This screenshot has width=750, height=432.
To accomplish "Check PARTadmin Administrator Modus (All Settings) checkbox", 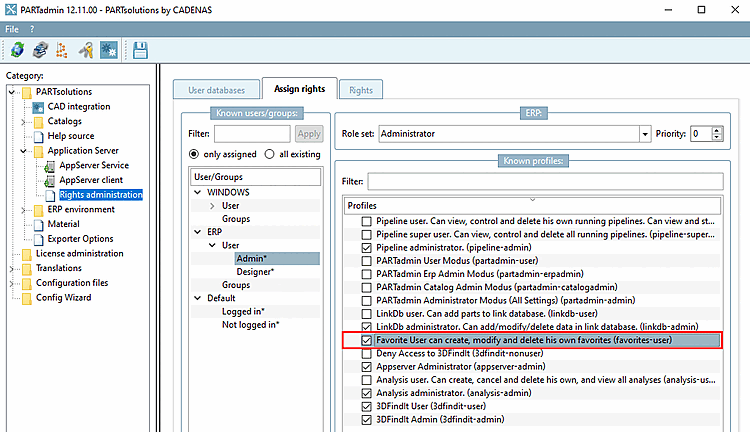I will (366, 301).
